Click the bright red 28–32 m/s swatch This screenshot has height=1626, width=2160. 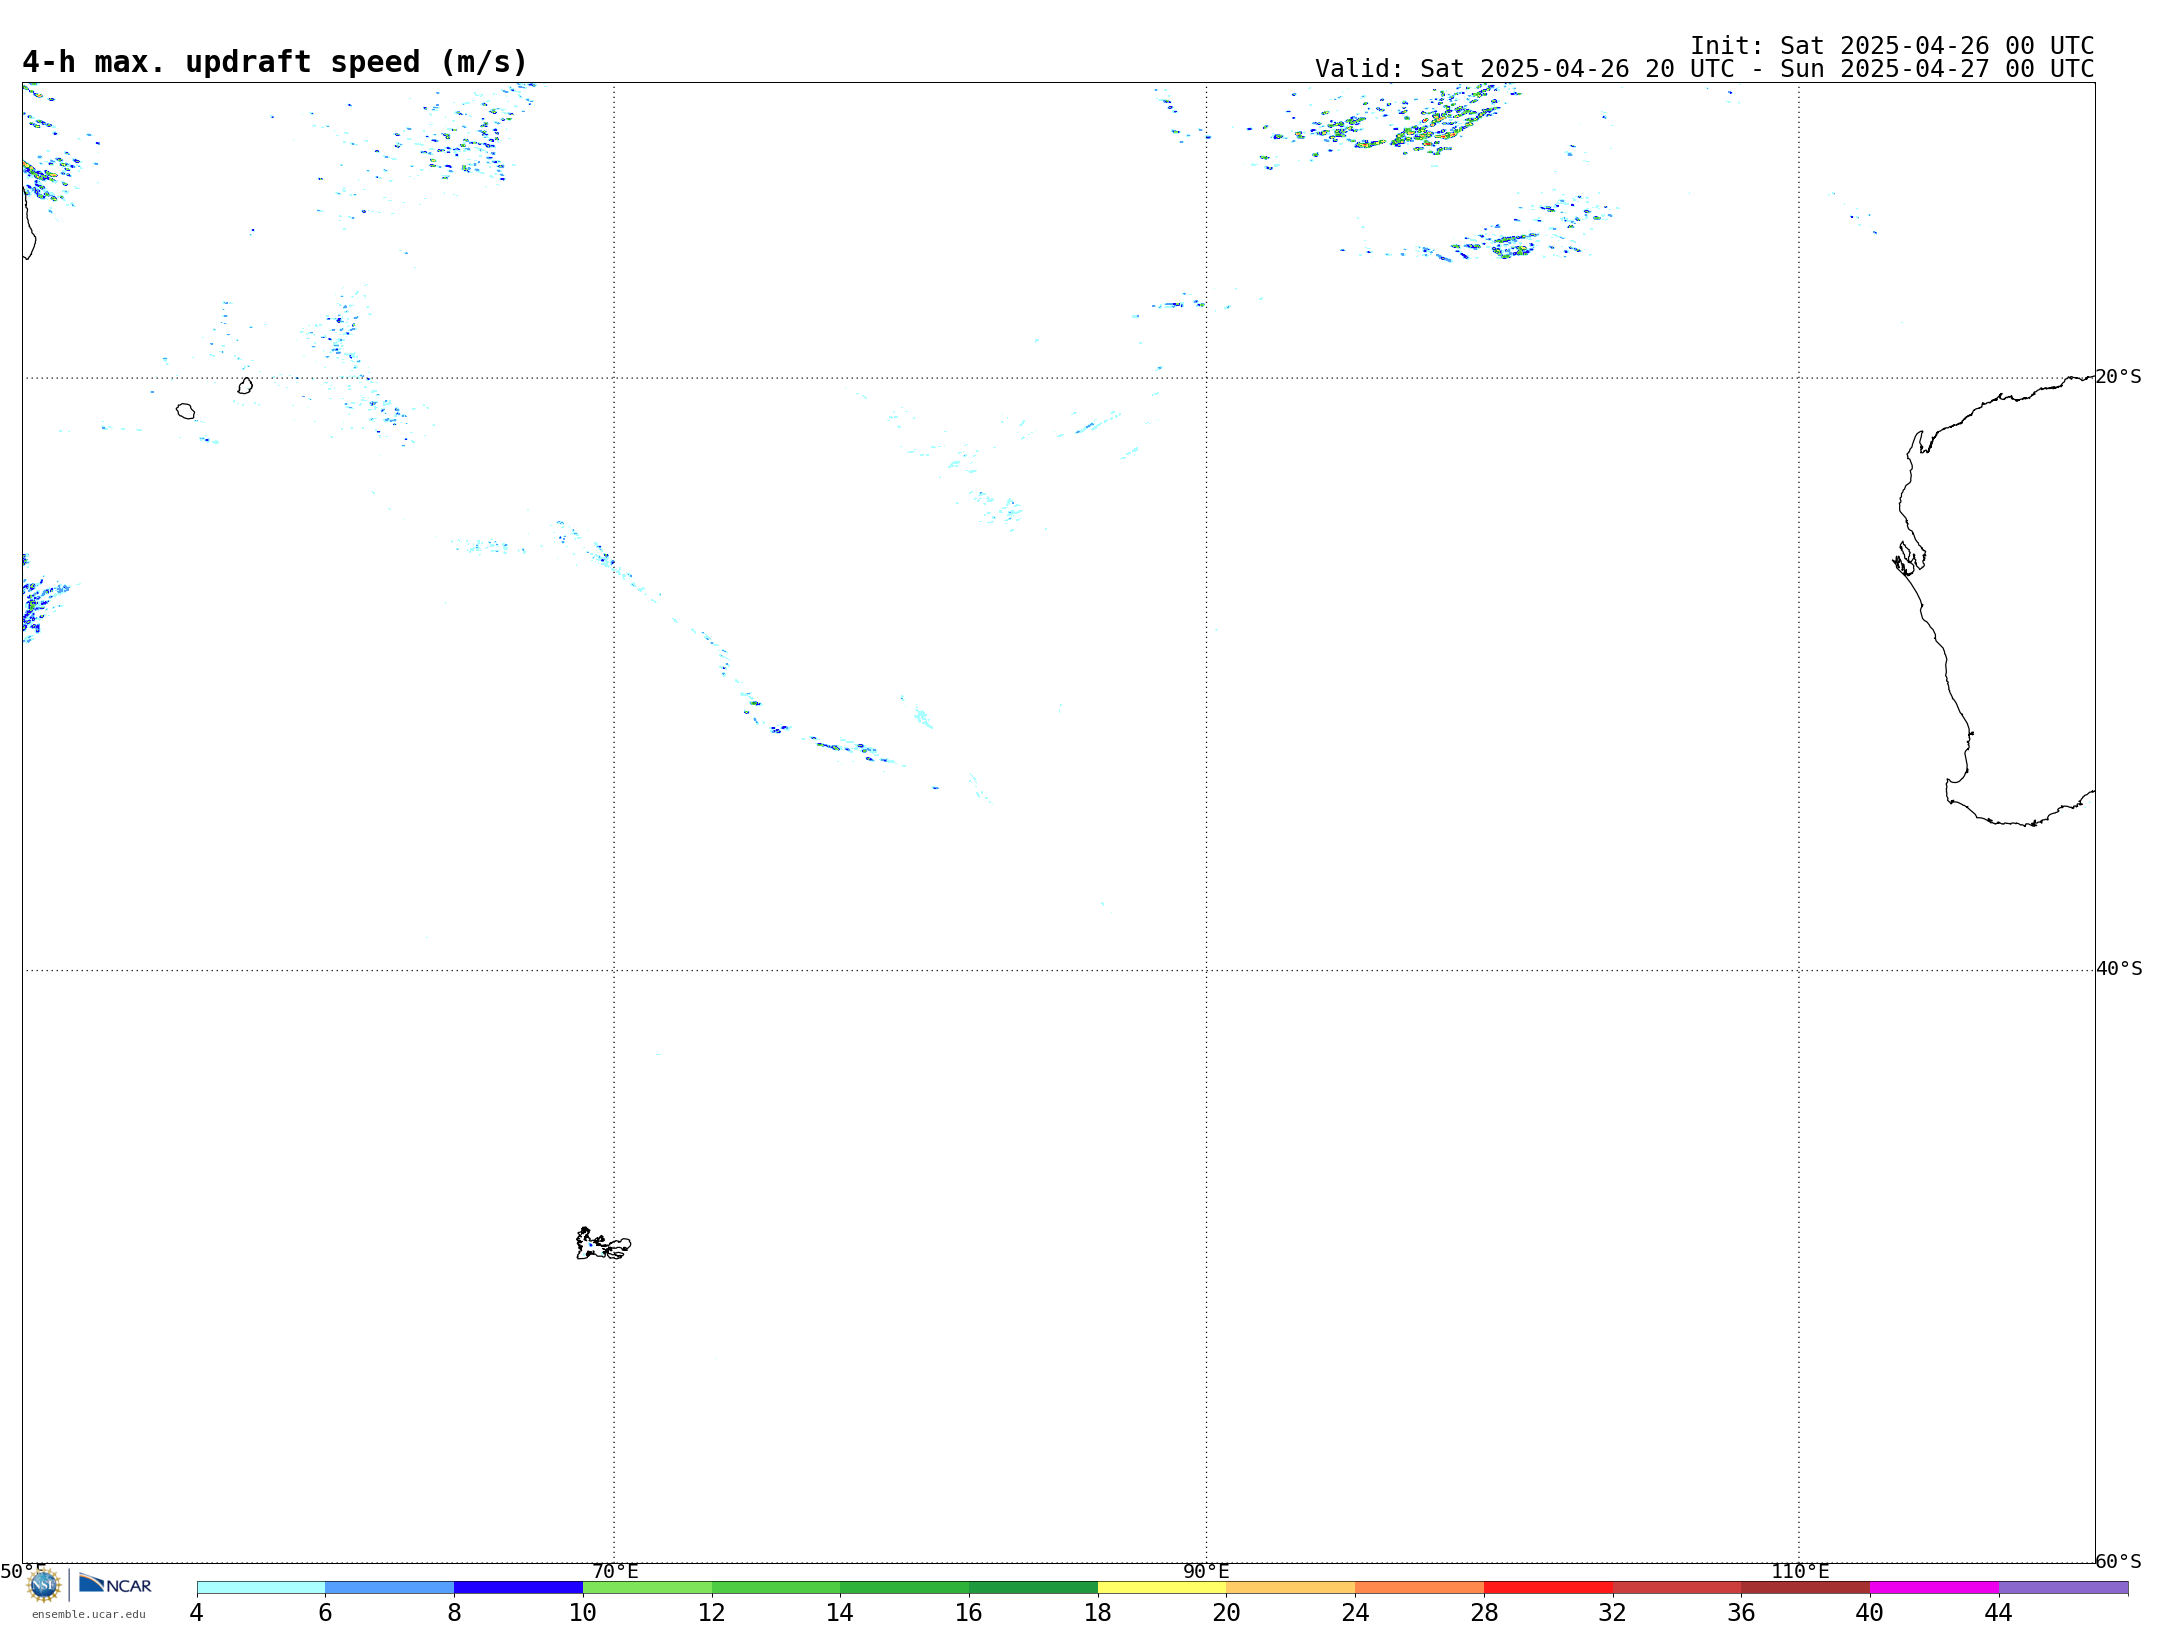point(1548,1588)
